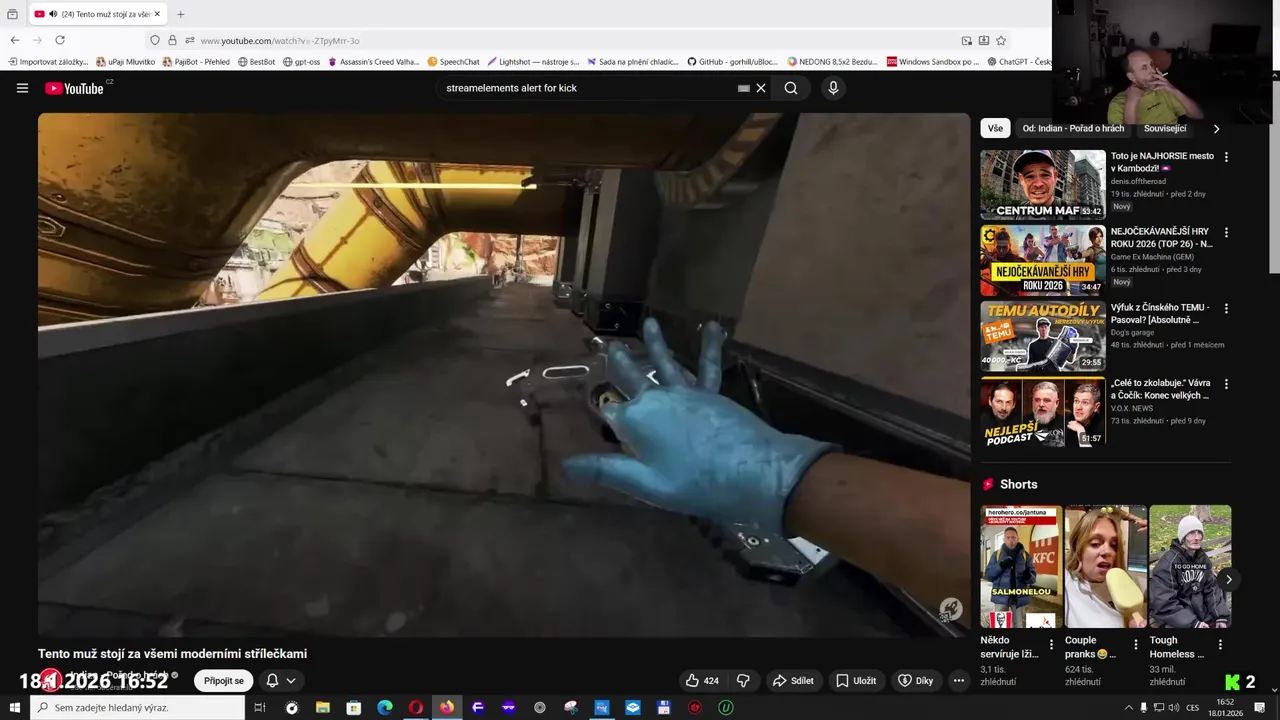Bookmark this page with the star icon

(x=1001, y=40)
